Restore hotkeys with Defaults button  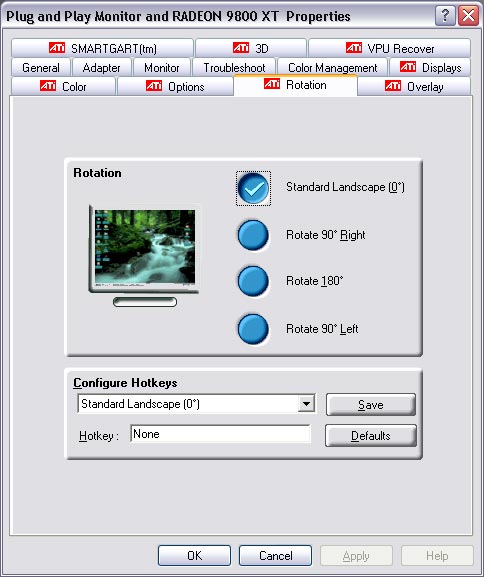point(371,436)
